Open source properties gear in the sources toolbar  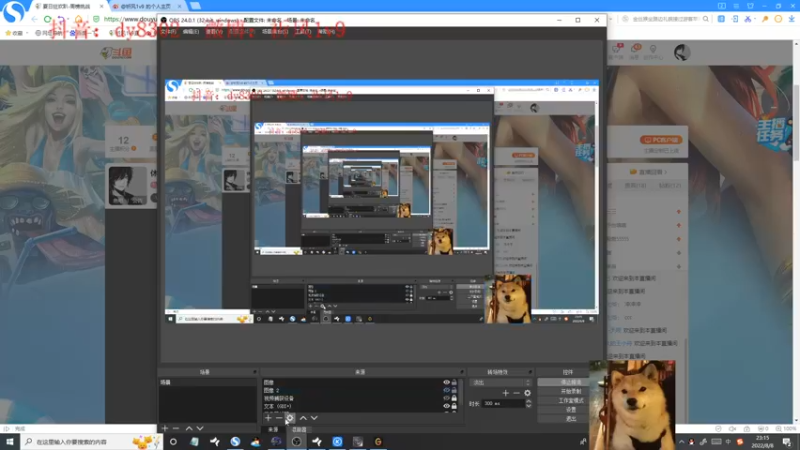point(290,418)
